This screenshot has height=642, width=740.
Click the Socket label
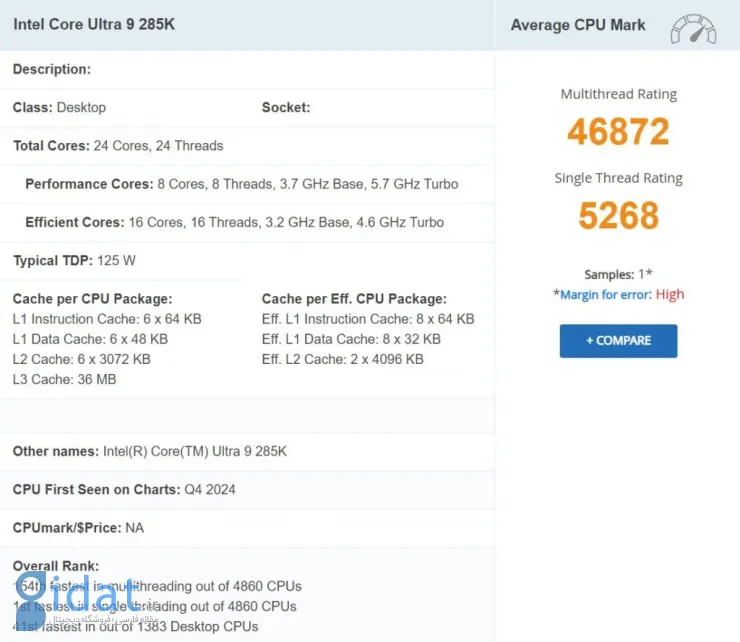tap(286, 107)
